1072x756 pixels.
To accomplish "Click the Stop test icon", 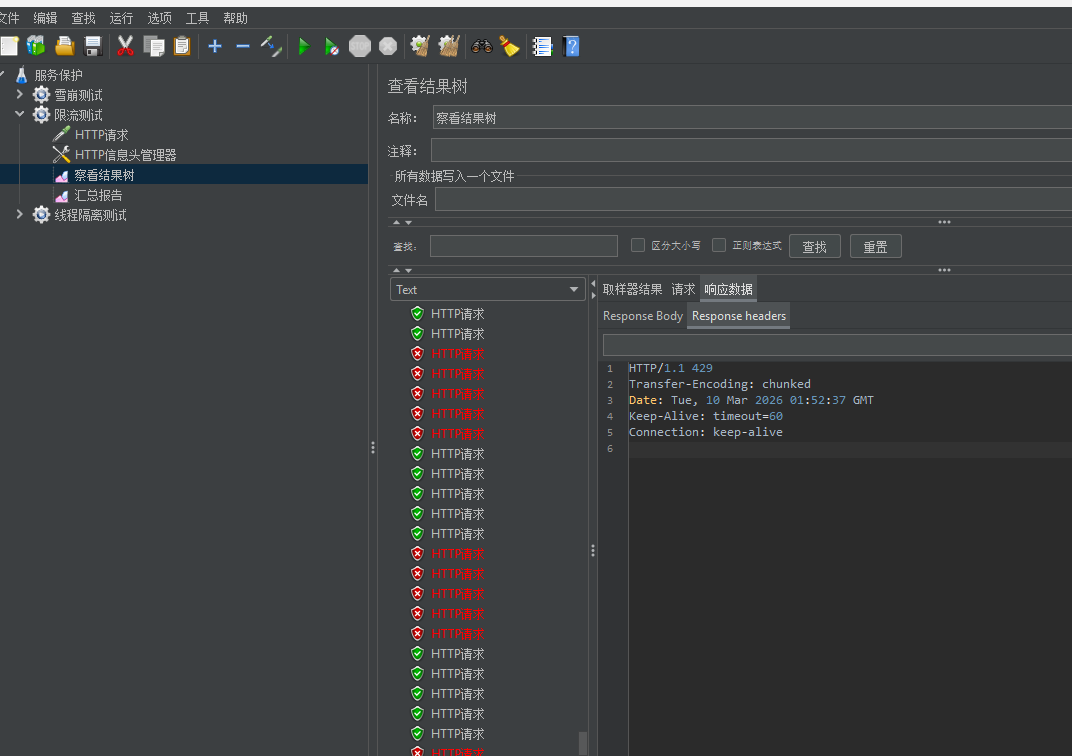I will pyautogui.click(x=360, y=46).
